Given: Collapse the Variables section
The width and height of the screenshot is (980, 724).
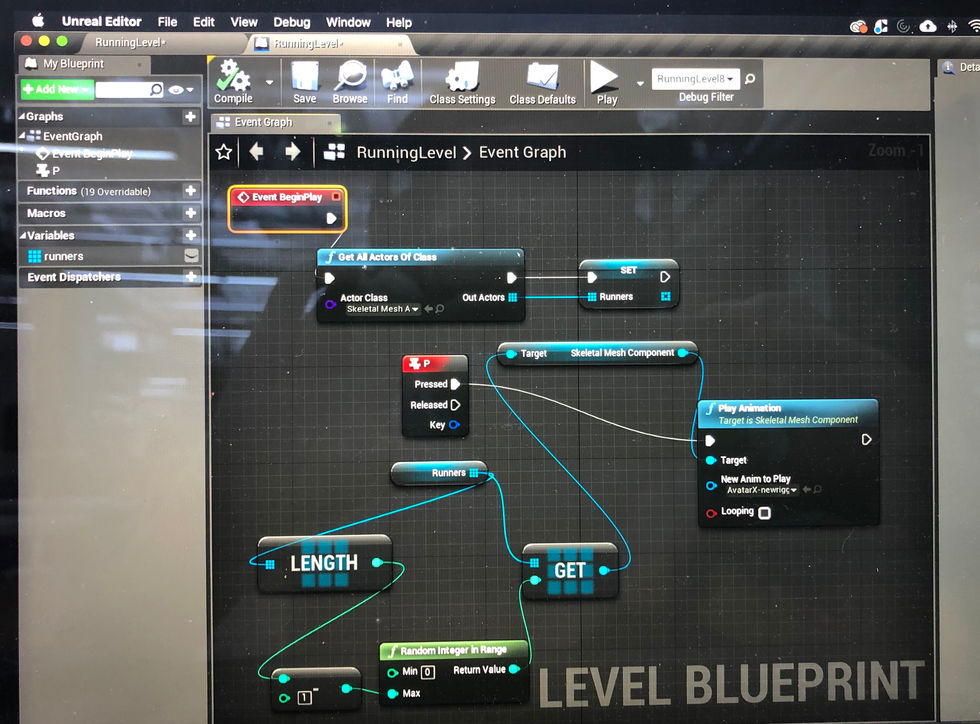Looking at the screenshot, I should pos(22,236).
